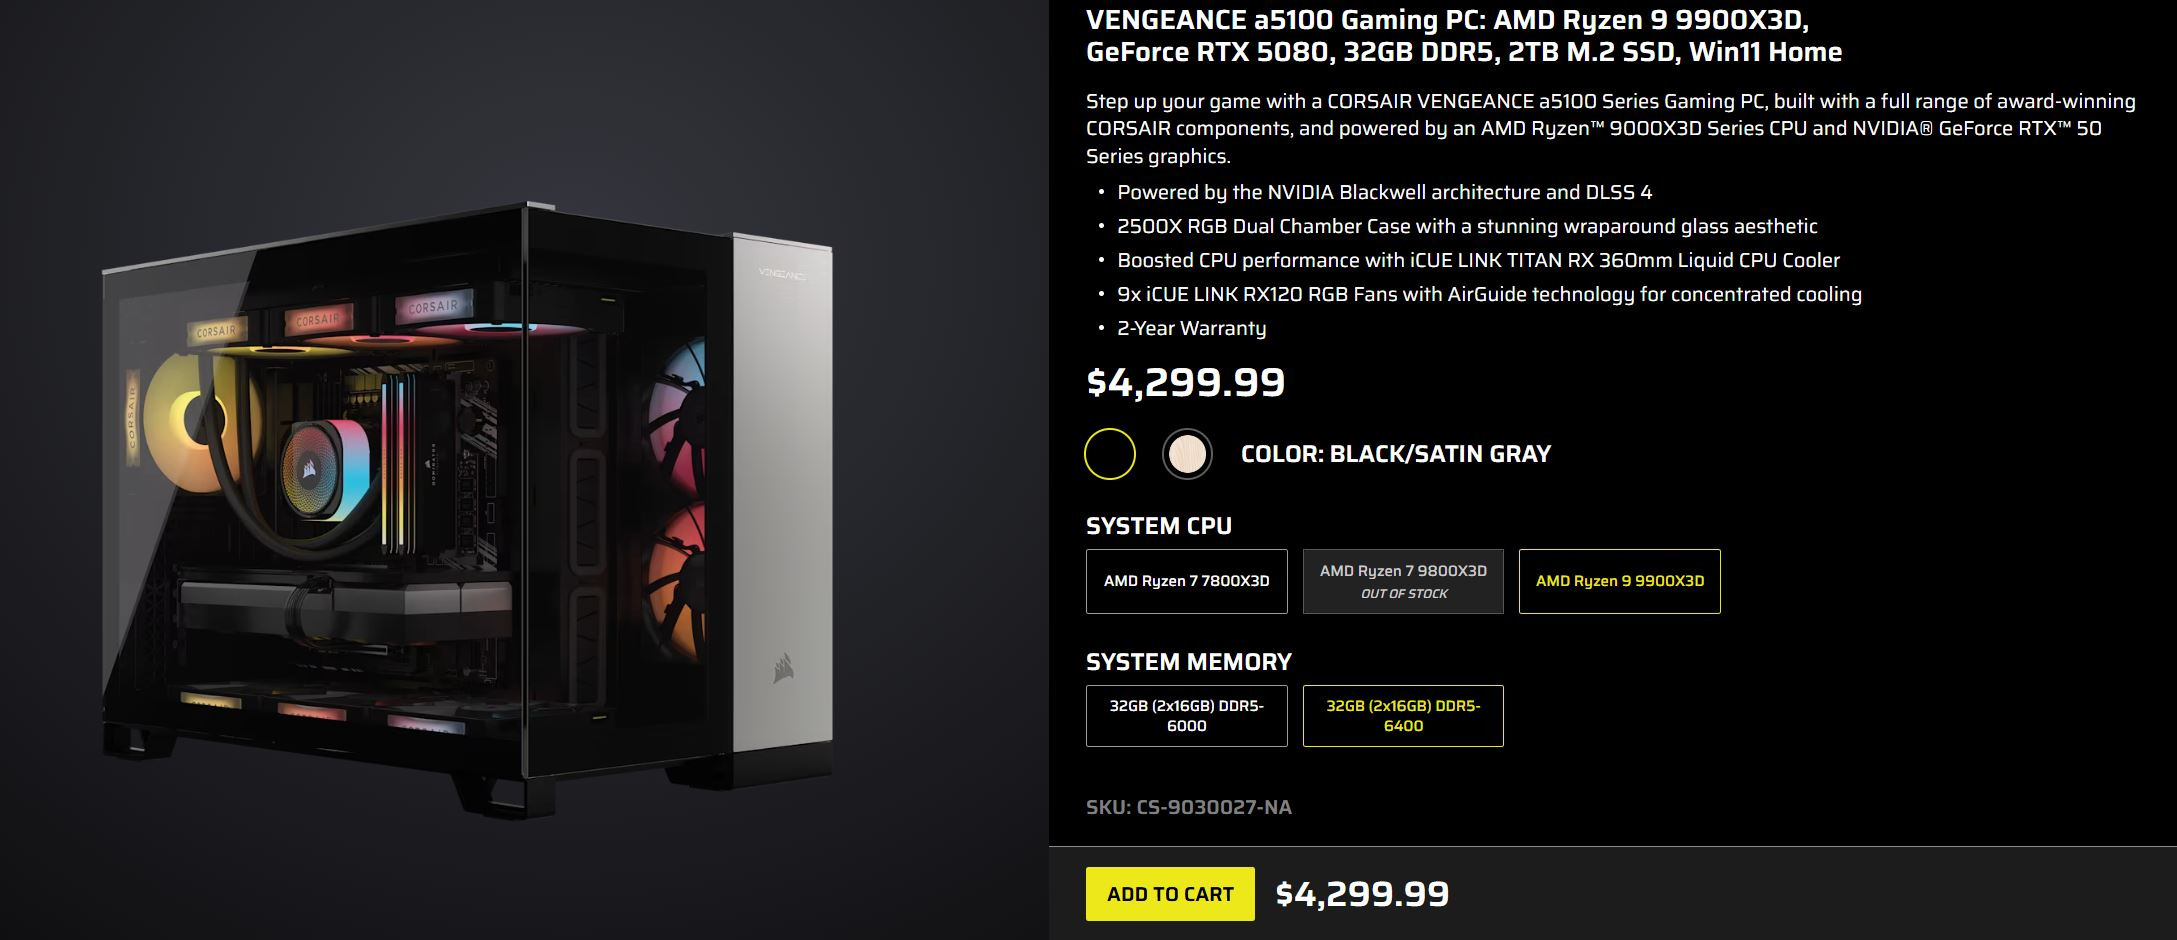Click the SYSTEM CPU section heading
The width and height of the screenshot is (2177, 940).
click(x=1158, y=526)
